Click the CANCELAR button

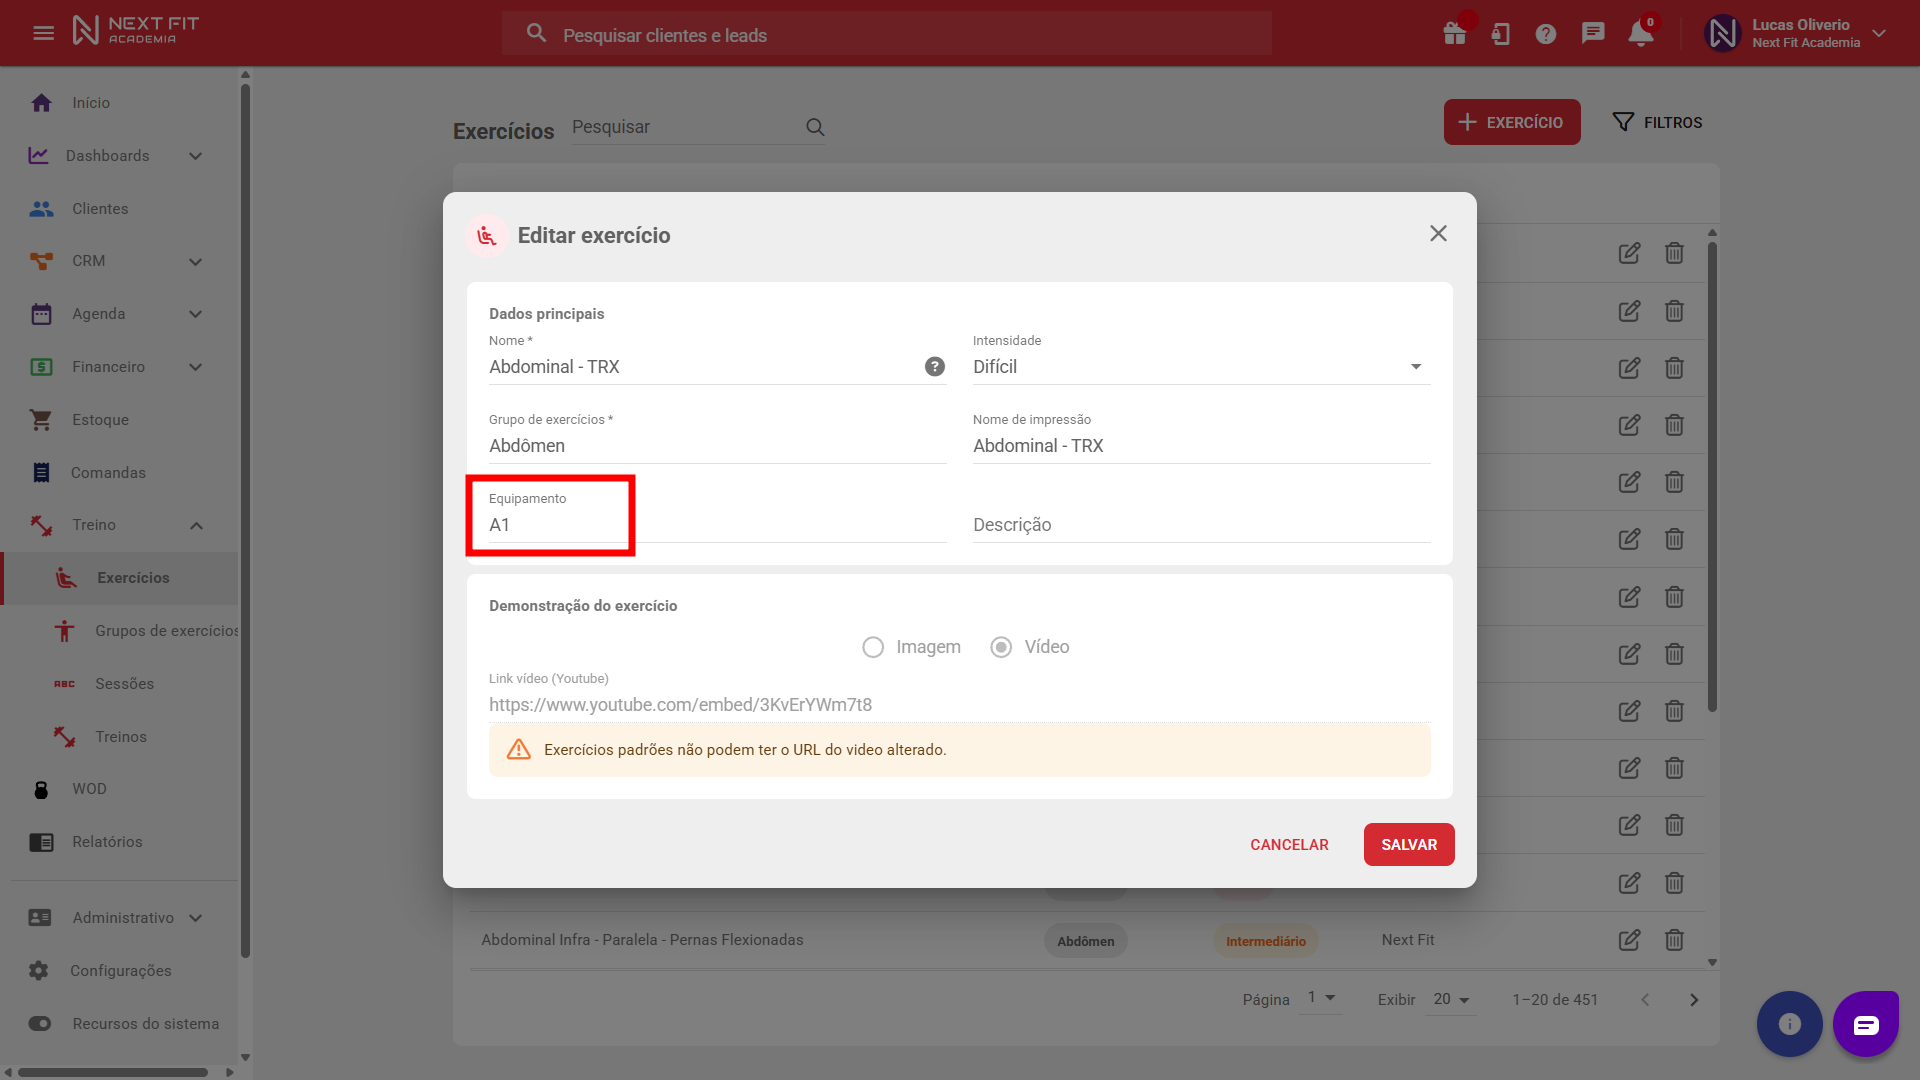click(1288, 845)
